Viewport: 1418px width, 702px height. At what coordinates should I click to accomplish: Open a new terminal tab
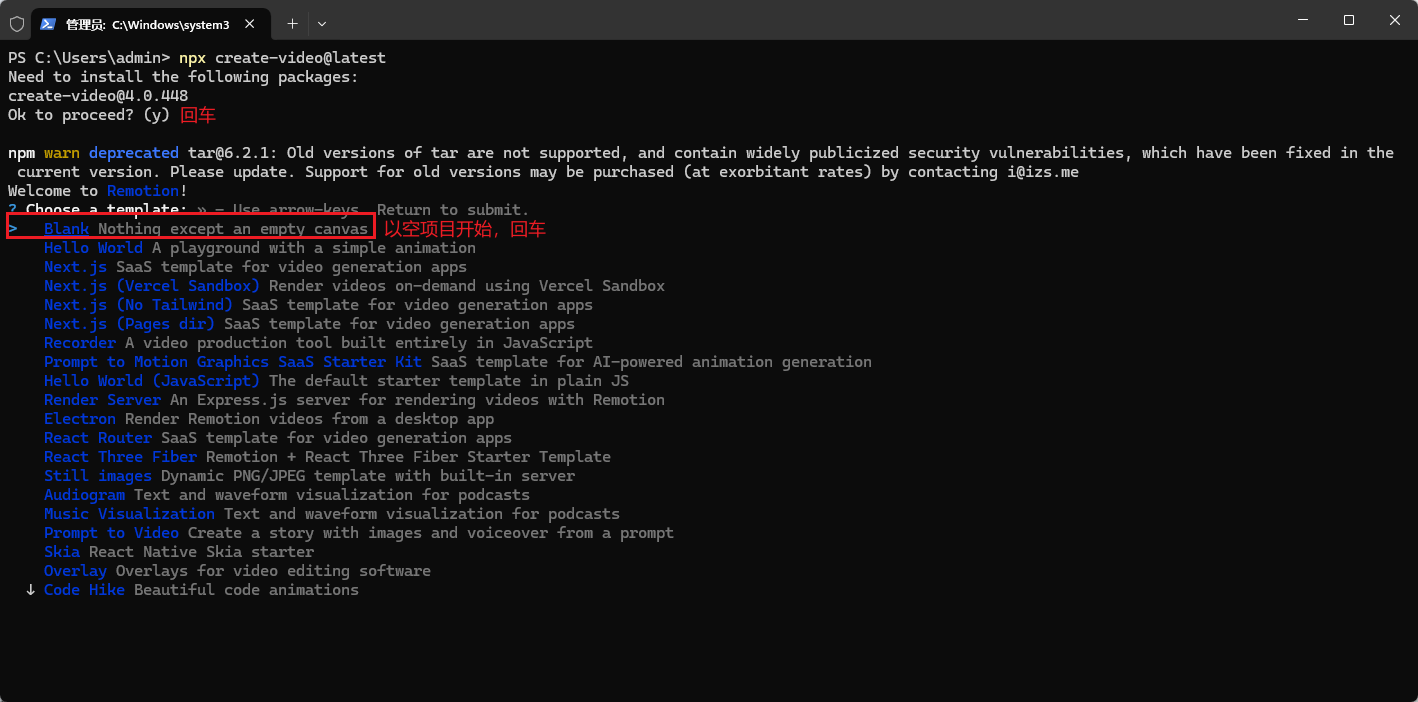(292, 23)
